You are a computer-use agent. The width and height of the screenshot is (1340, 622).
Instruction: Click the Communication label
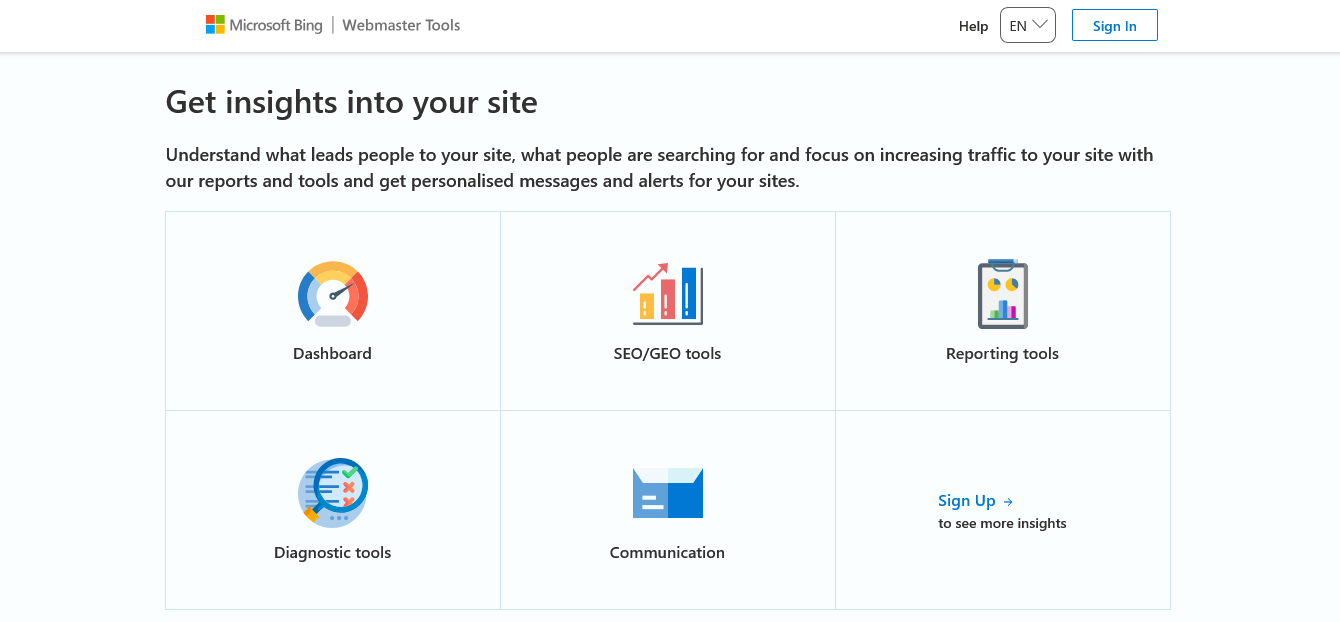pos(667,553)
